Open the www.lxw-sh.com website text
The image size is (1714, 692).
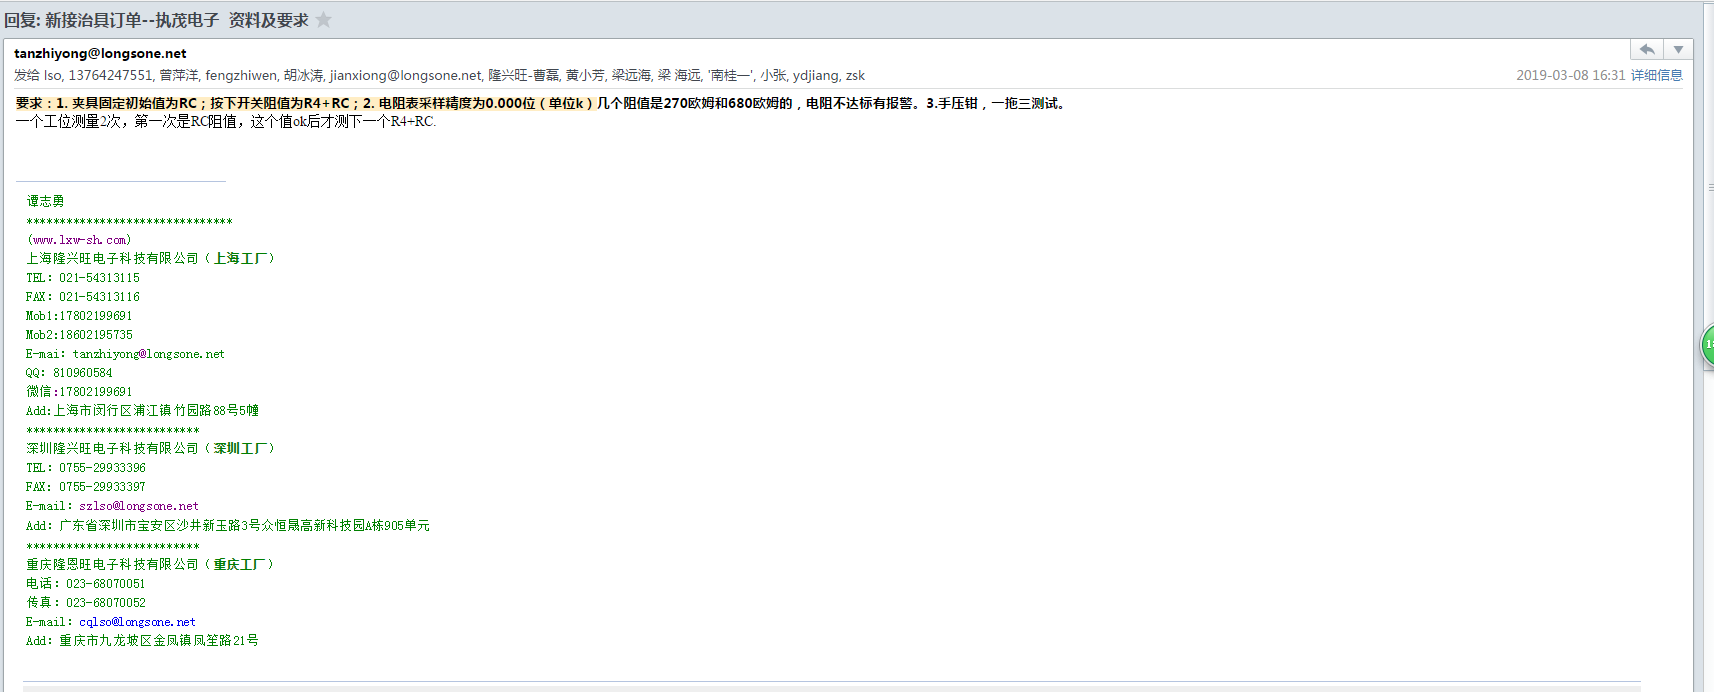pos(79,240)
